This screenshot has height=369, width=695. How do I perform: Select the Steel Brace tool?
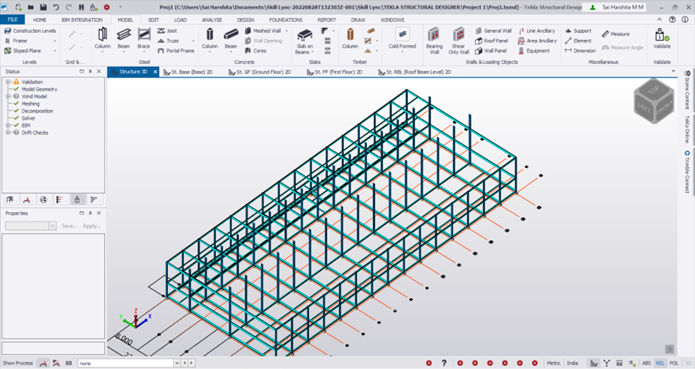144,39
